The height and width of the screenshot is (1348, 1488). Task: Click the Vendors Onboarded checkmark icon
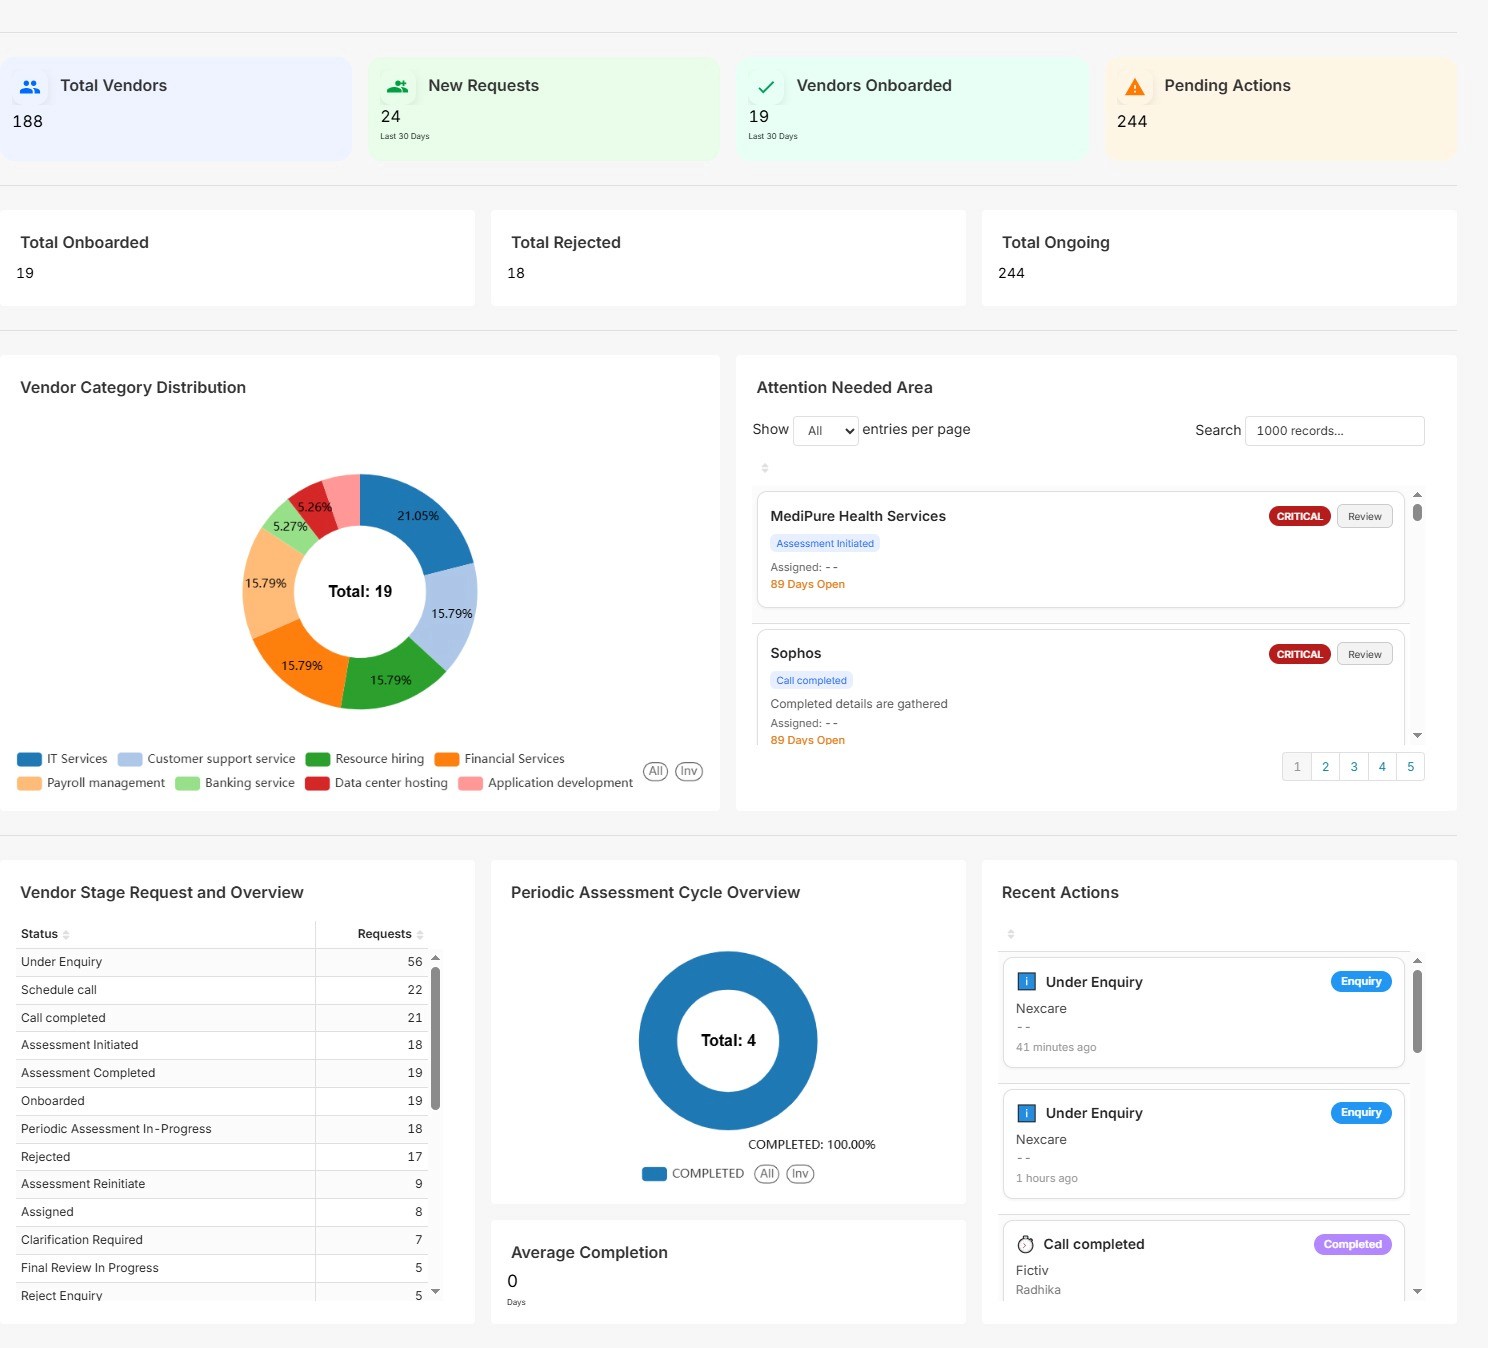pos(766,87)
